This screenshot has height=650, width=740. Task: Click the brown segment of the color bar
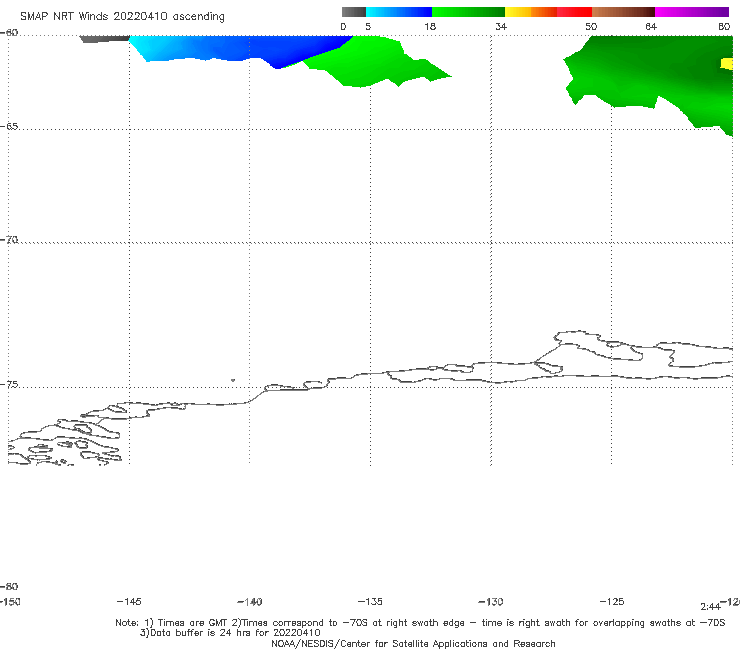click(623, 12)
